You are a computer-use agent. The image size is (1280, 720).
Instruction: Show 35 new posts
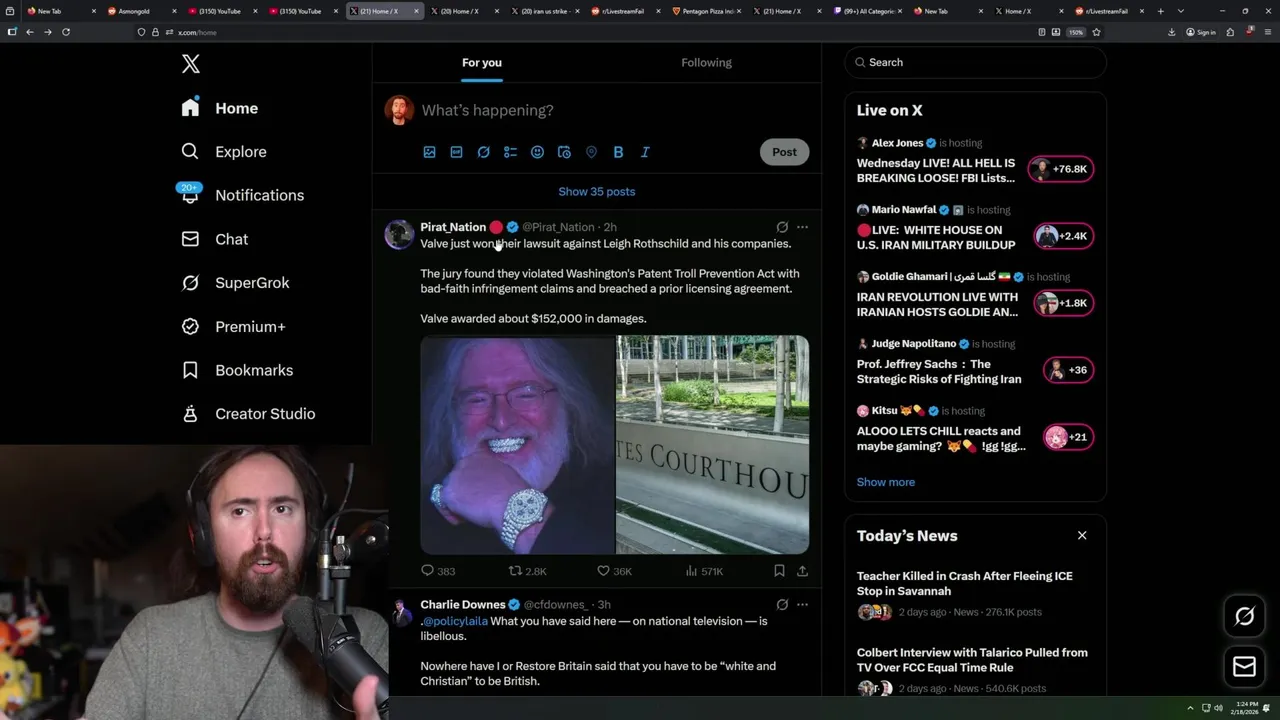coord(597,192)
